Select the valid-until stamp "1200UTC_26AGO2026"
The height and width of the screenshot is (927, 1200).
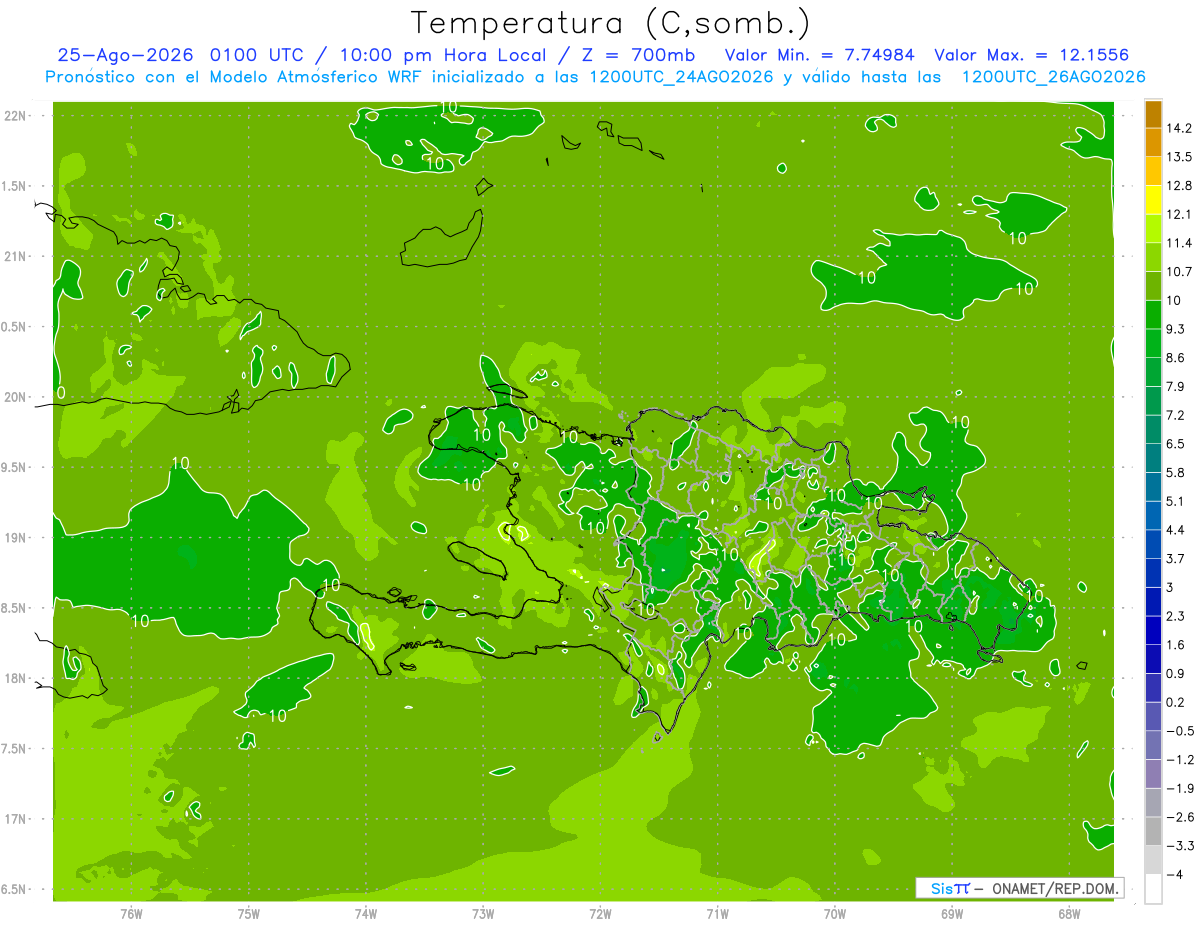[1053, 77]
